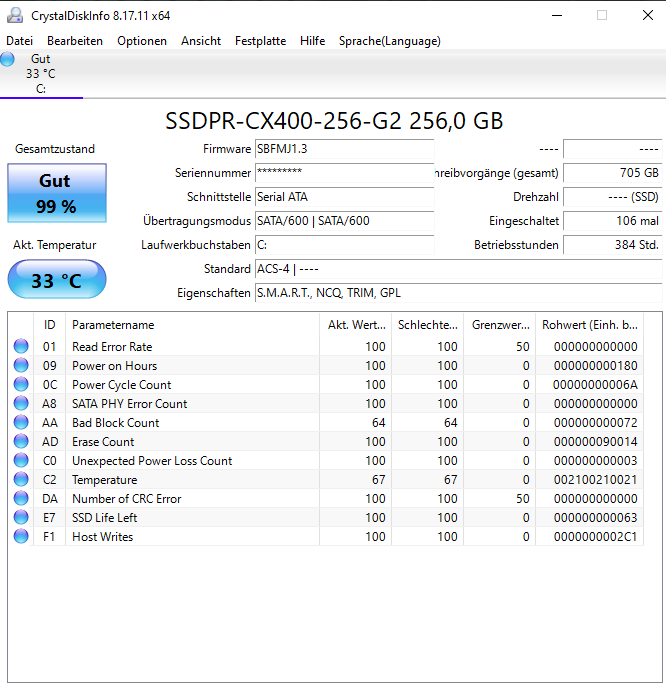
Task: Select the Temperature parameter name in table
Action: pyautogui.click(x=105, y=480)
